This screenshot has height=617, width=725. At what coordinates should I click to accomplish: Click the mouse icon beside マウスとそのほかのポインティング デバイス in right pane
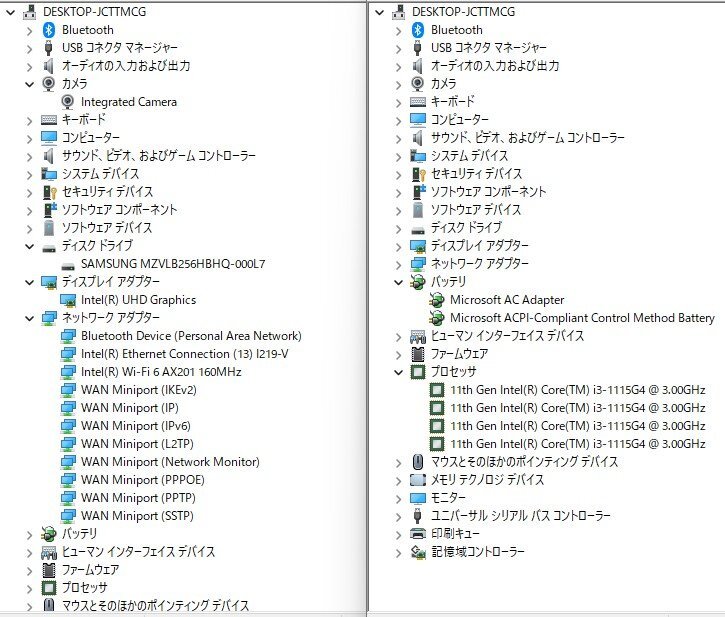(x=417, y=462)
